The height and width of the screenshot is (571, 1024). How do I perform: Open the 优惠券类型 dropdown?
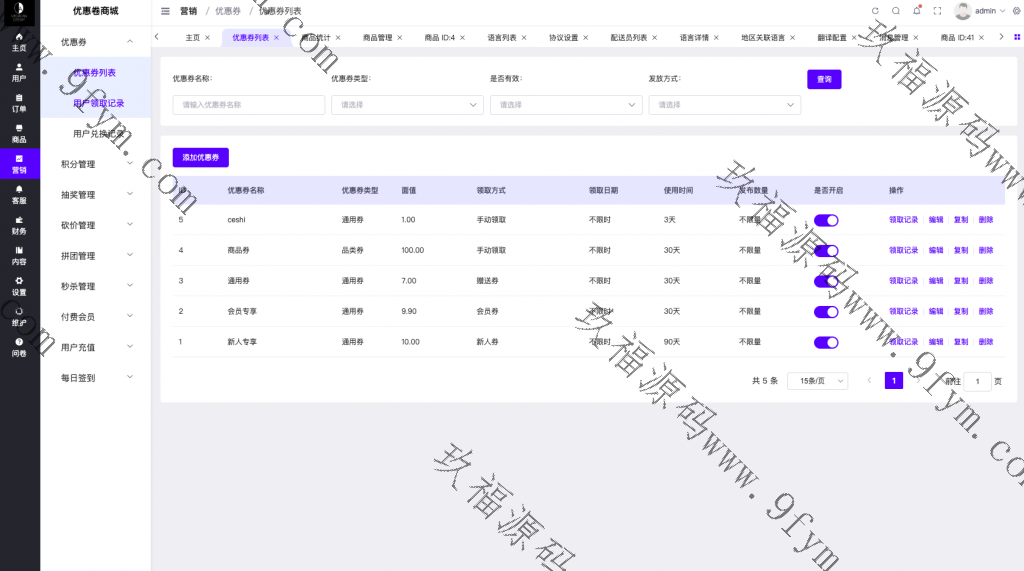click(x=407, y=105)
